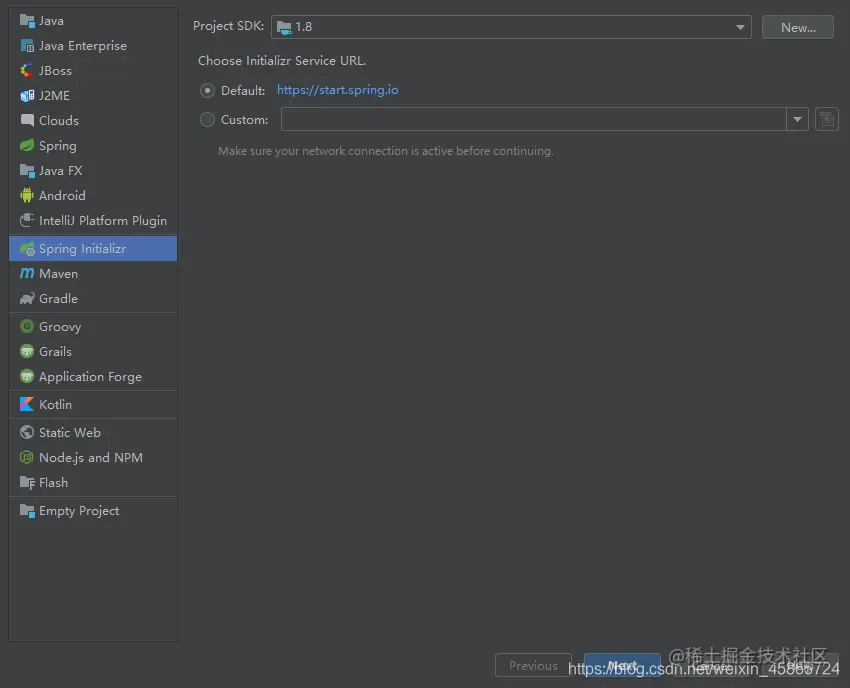Choose Static Web label
850x688 pixels.
tap(70, 433)
